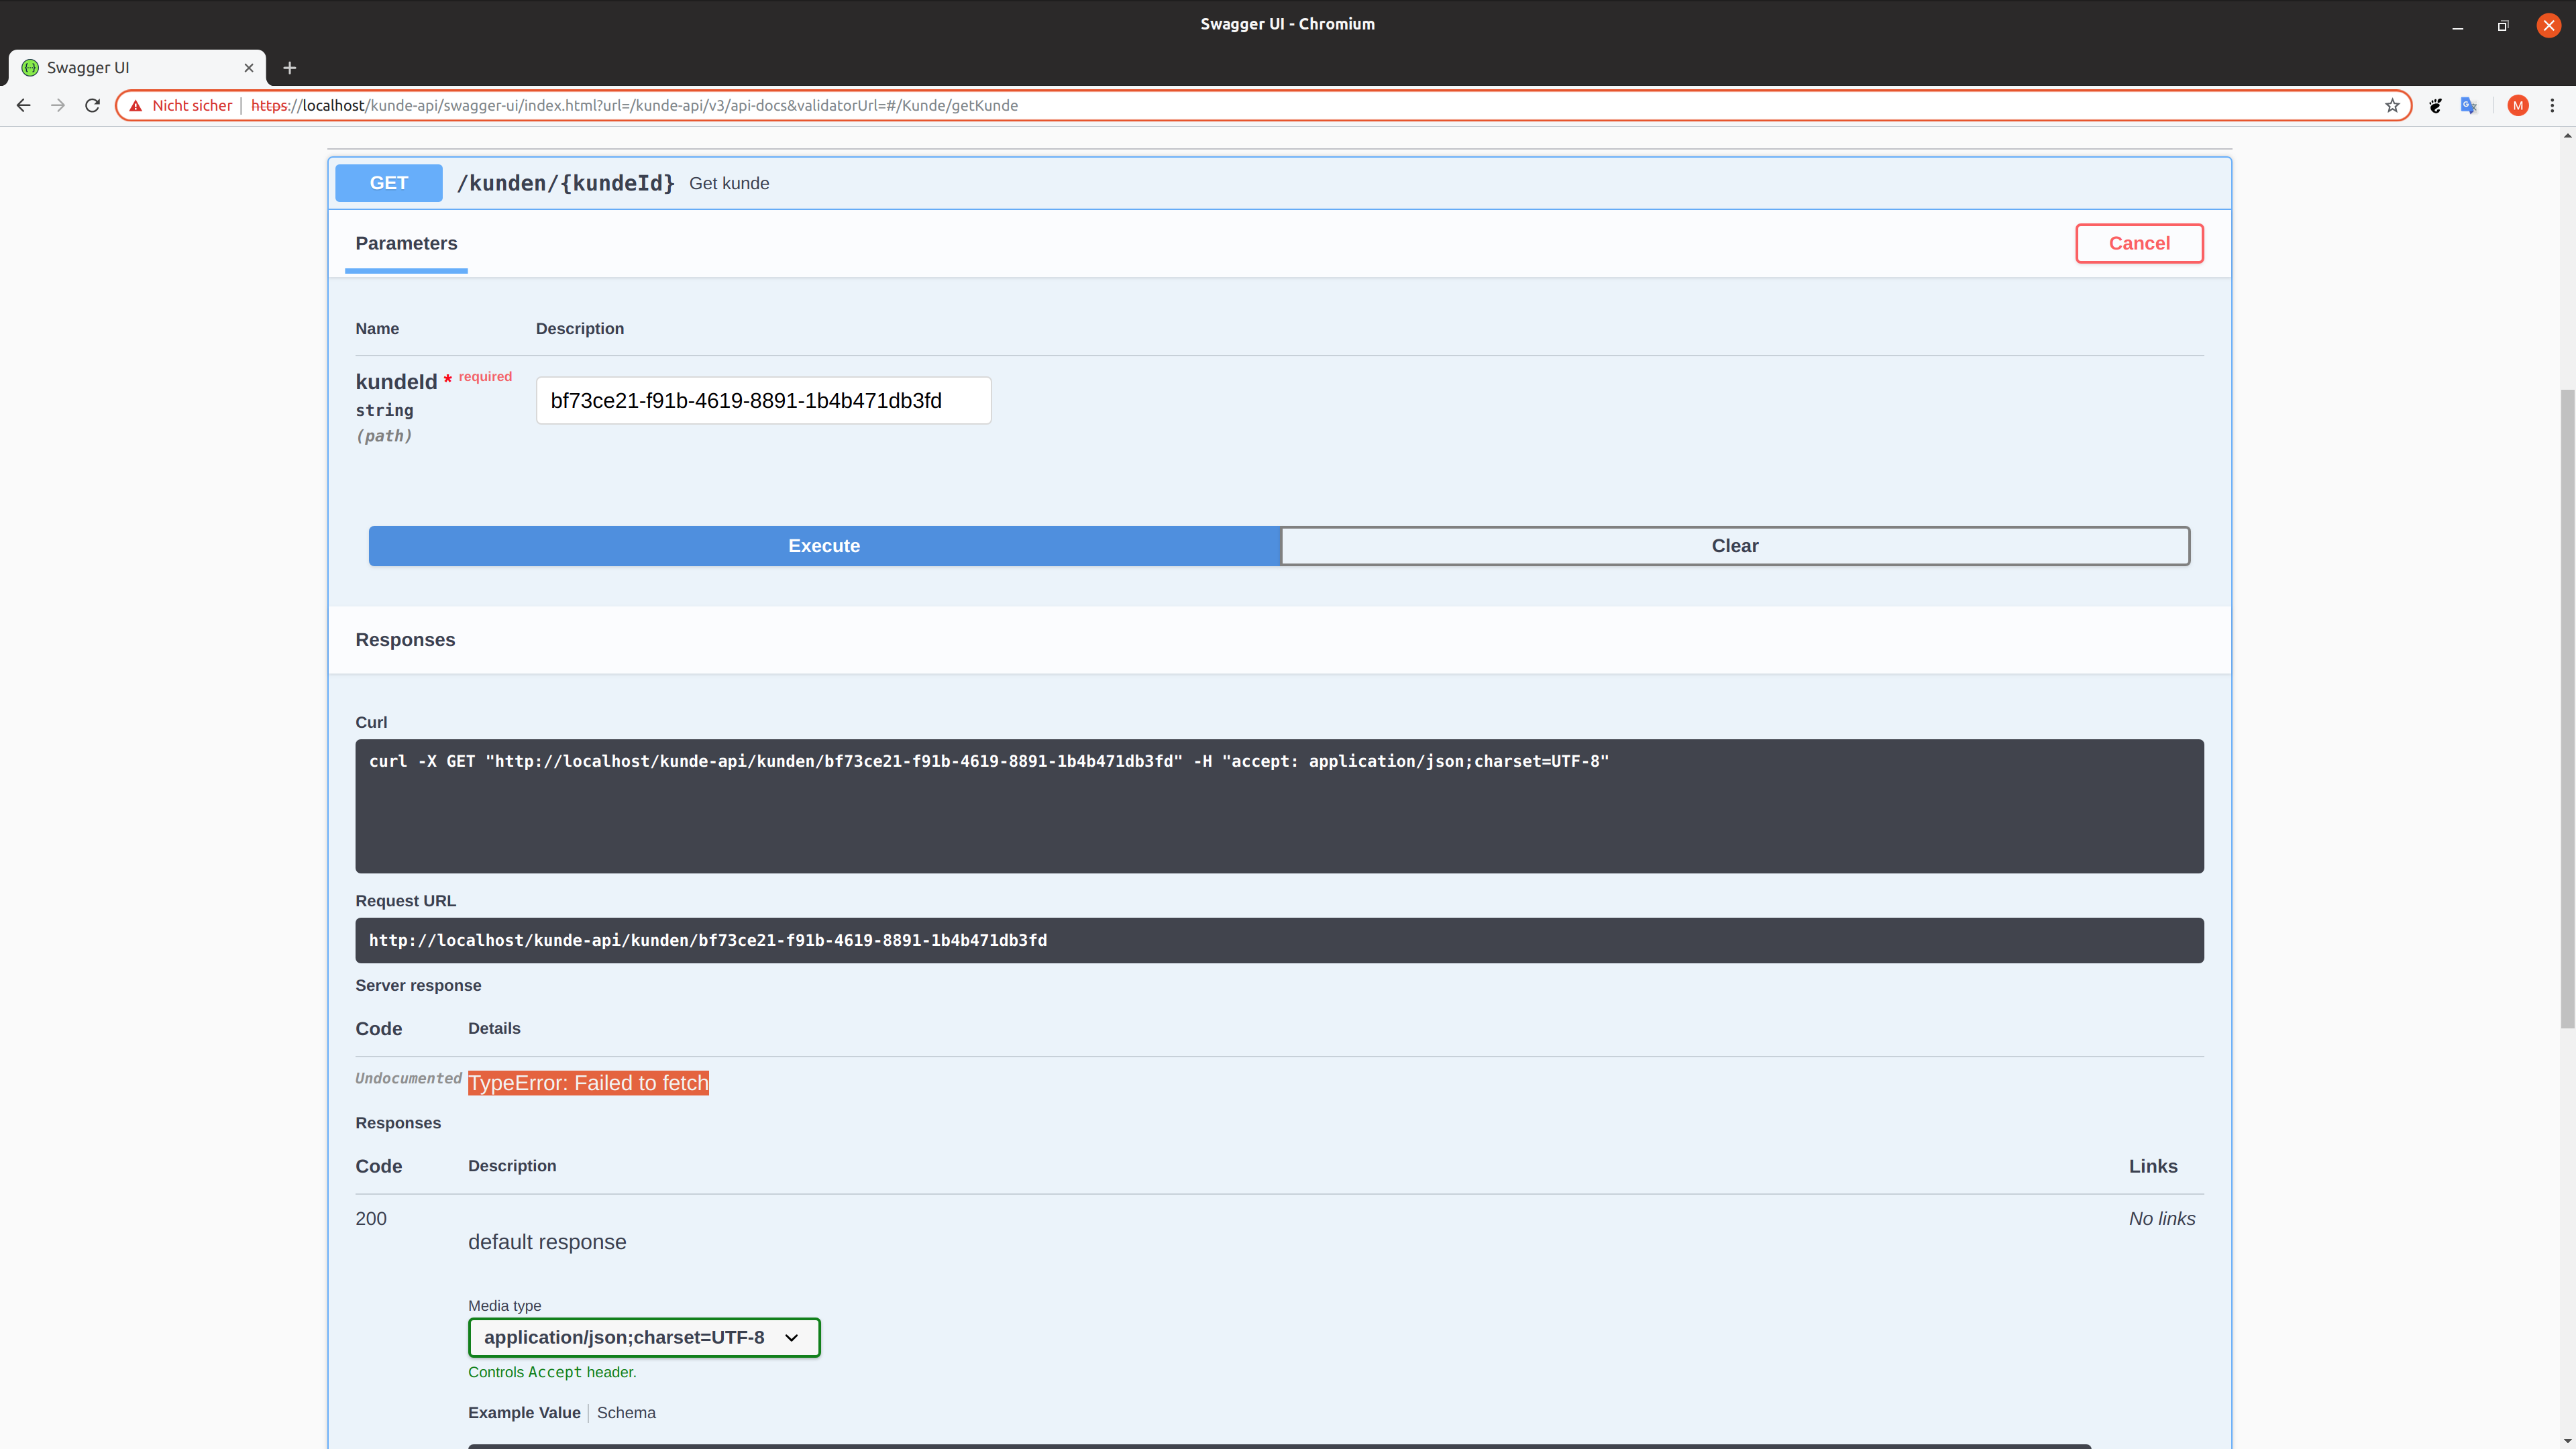Close the Swagger UI tab

(x=249, y=68)
